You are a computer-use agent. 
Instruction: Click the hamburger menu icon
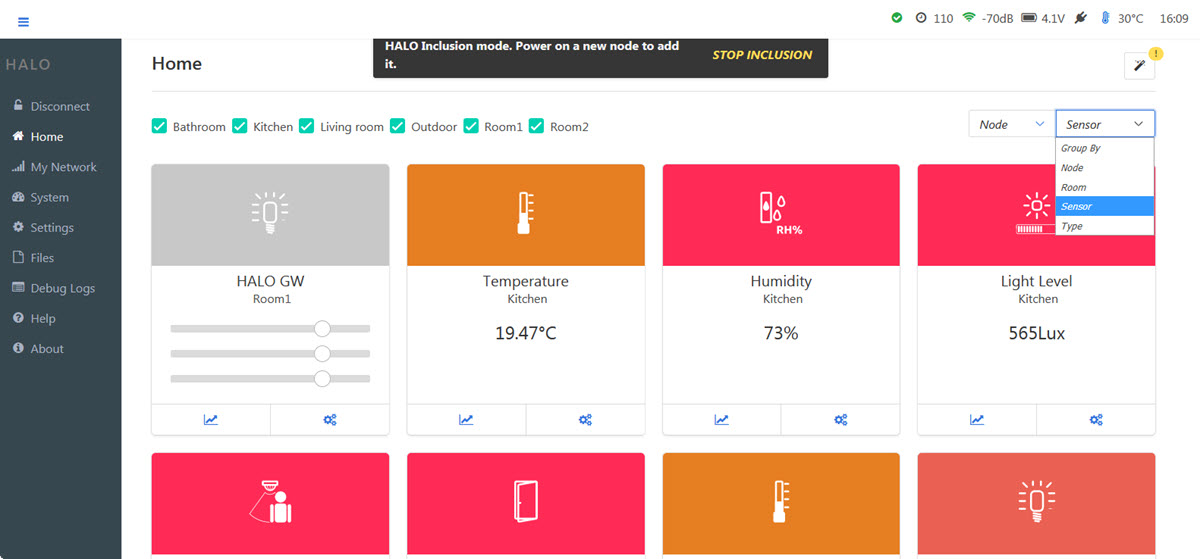23,22
